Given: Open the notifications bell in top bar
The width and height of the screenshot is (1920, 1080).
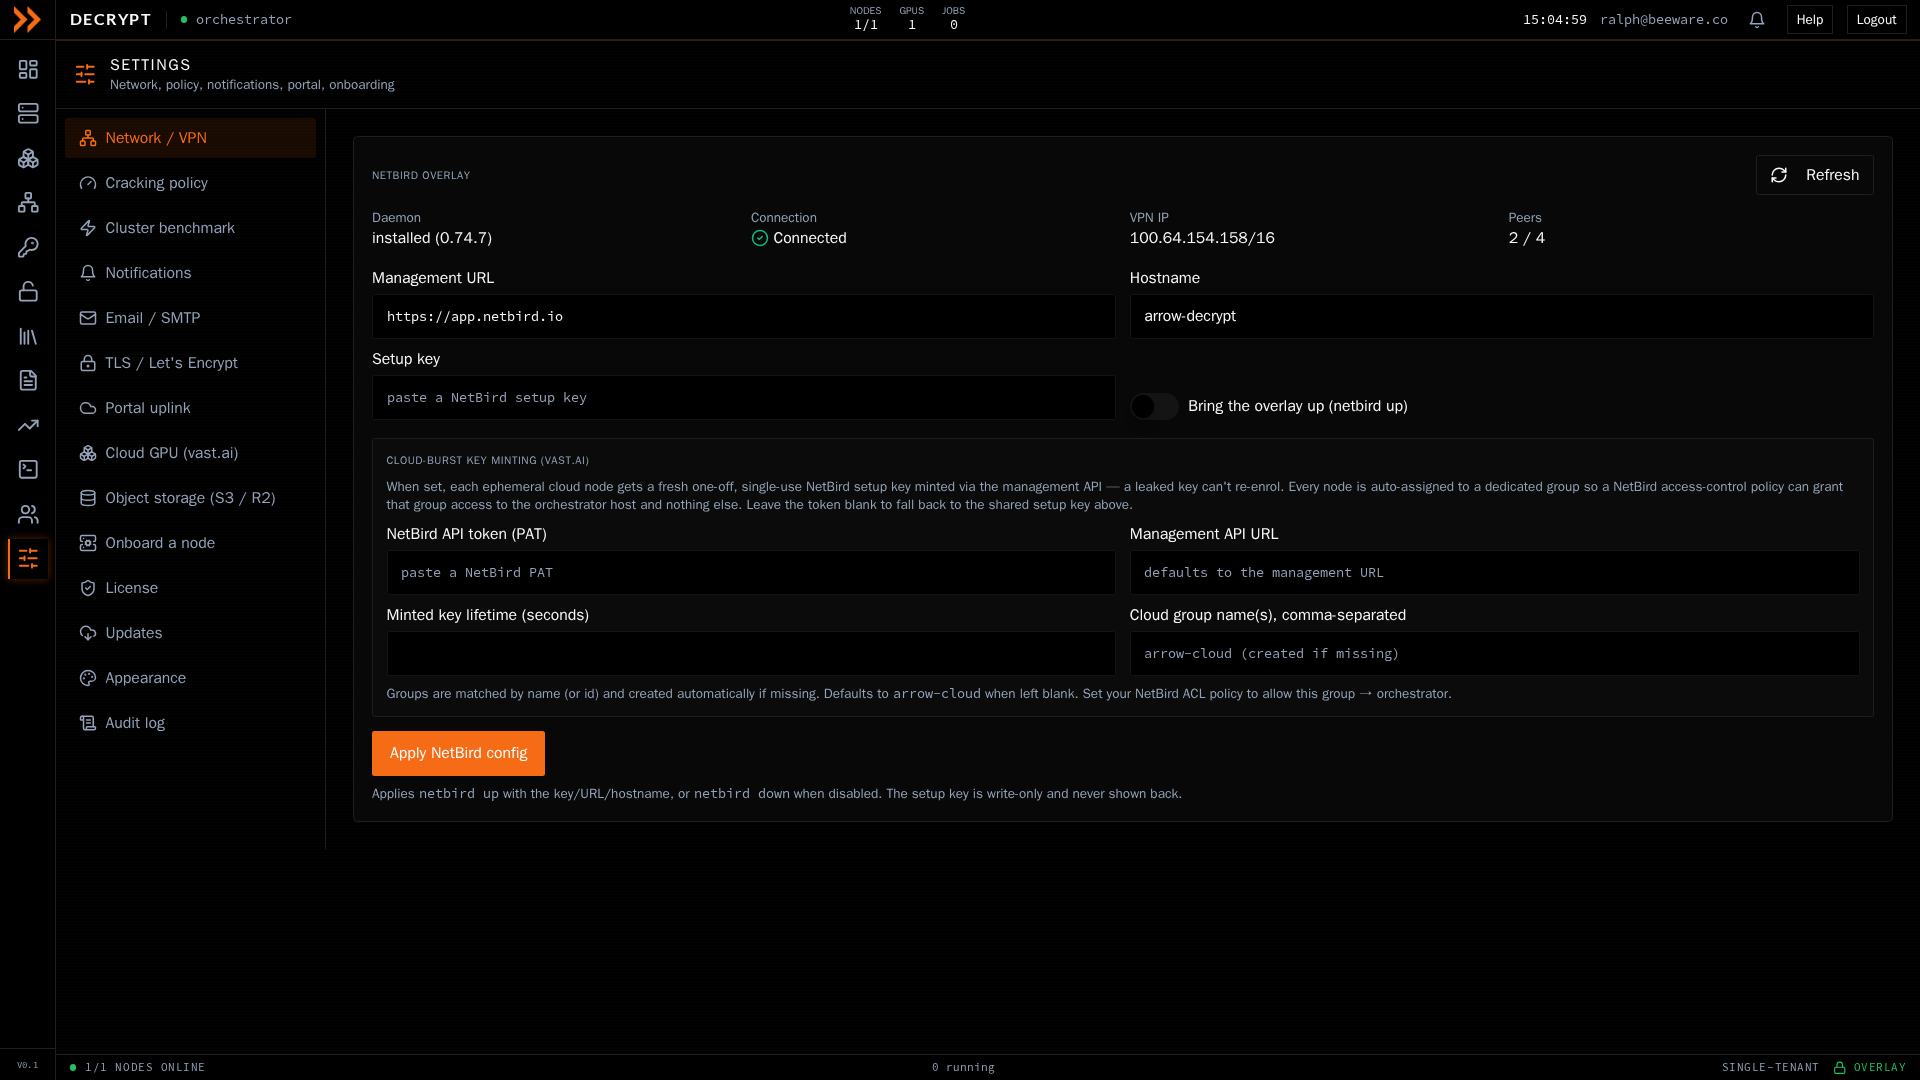Looking at the screenshot, I should click(1757, 20).
